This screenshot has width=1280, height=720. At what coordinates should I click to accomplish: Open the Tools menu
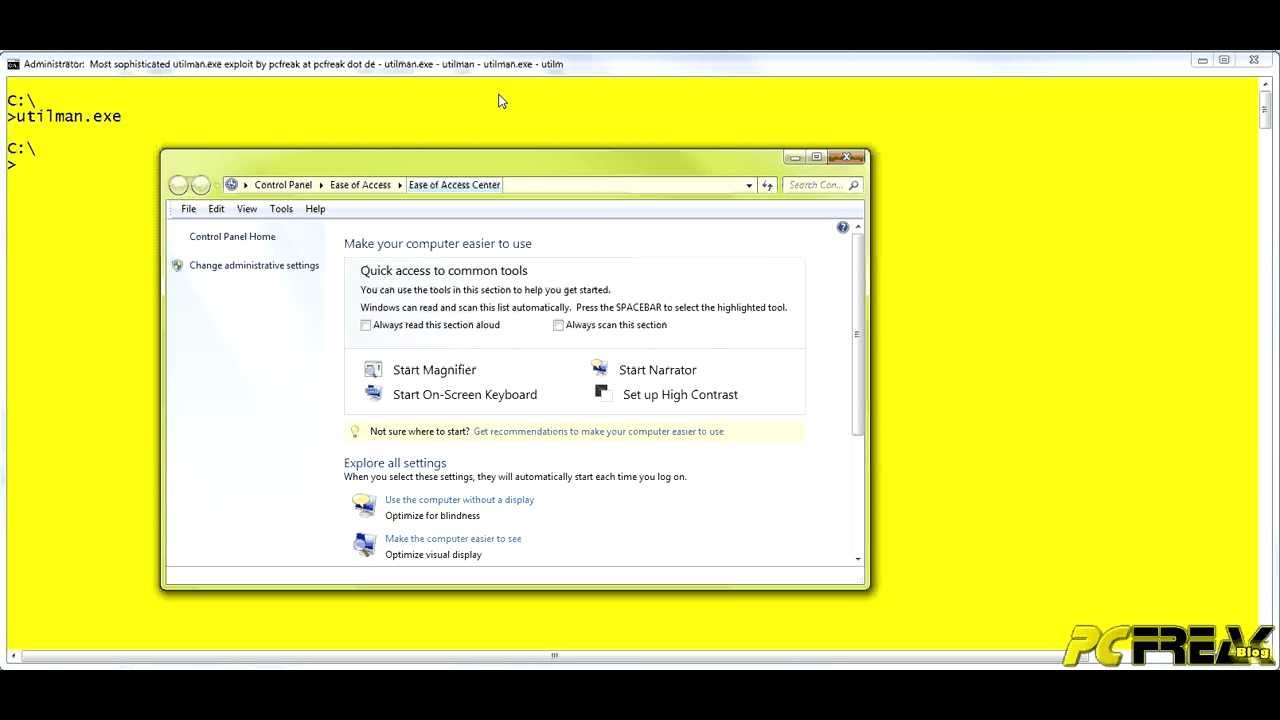281,209
